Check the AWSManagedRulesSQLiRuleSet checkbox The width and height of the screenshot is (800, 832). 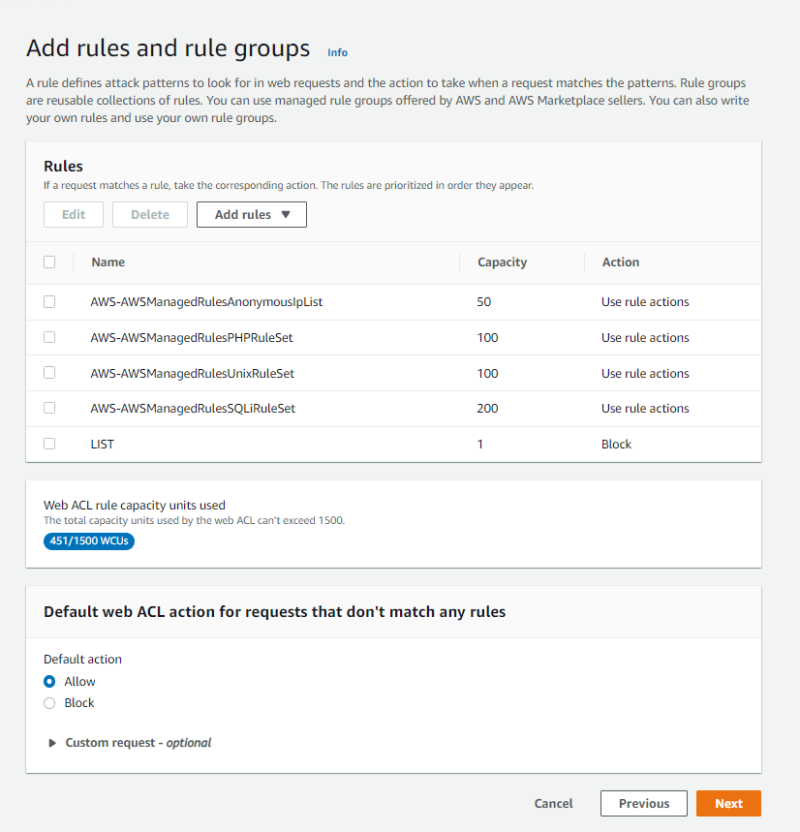[50, 408]
